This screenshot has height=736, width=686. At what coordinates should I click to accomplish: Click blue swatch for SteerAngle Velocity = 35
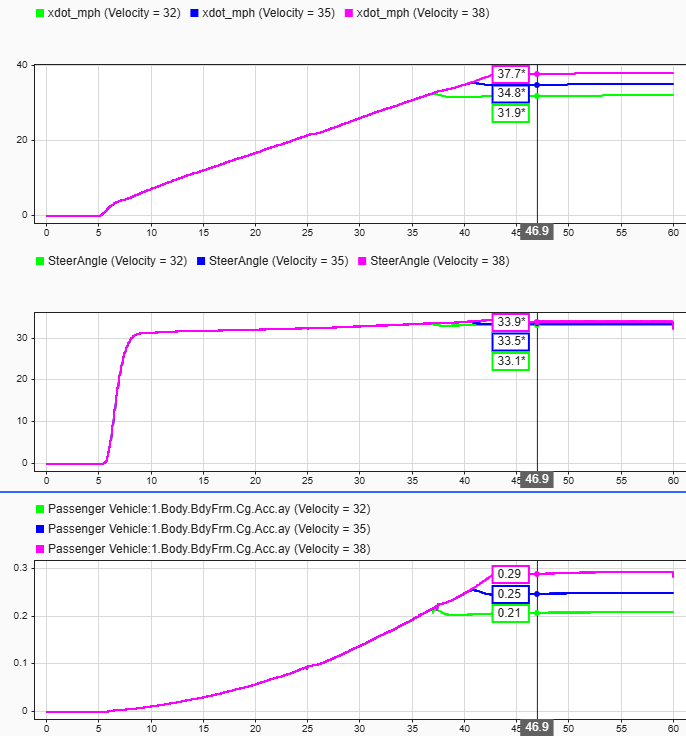click(x=201, y=261)
